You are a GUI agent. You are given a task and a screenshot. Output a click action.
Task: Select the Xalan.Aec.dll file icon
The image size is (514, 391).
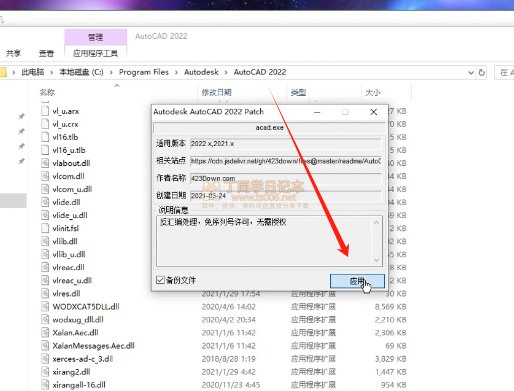click(45, 333)
